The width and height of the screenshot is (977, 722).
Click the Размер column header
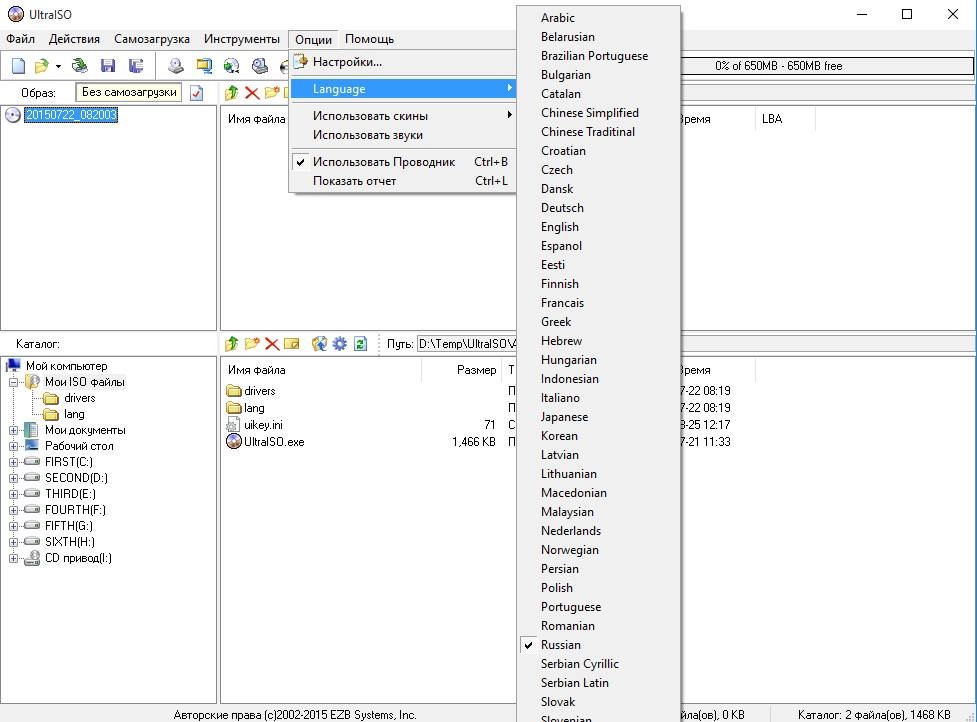pos(462,370)
